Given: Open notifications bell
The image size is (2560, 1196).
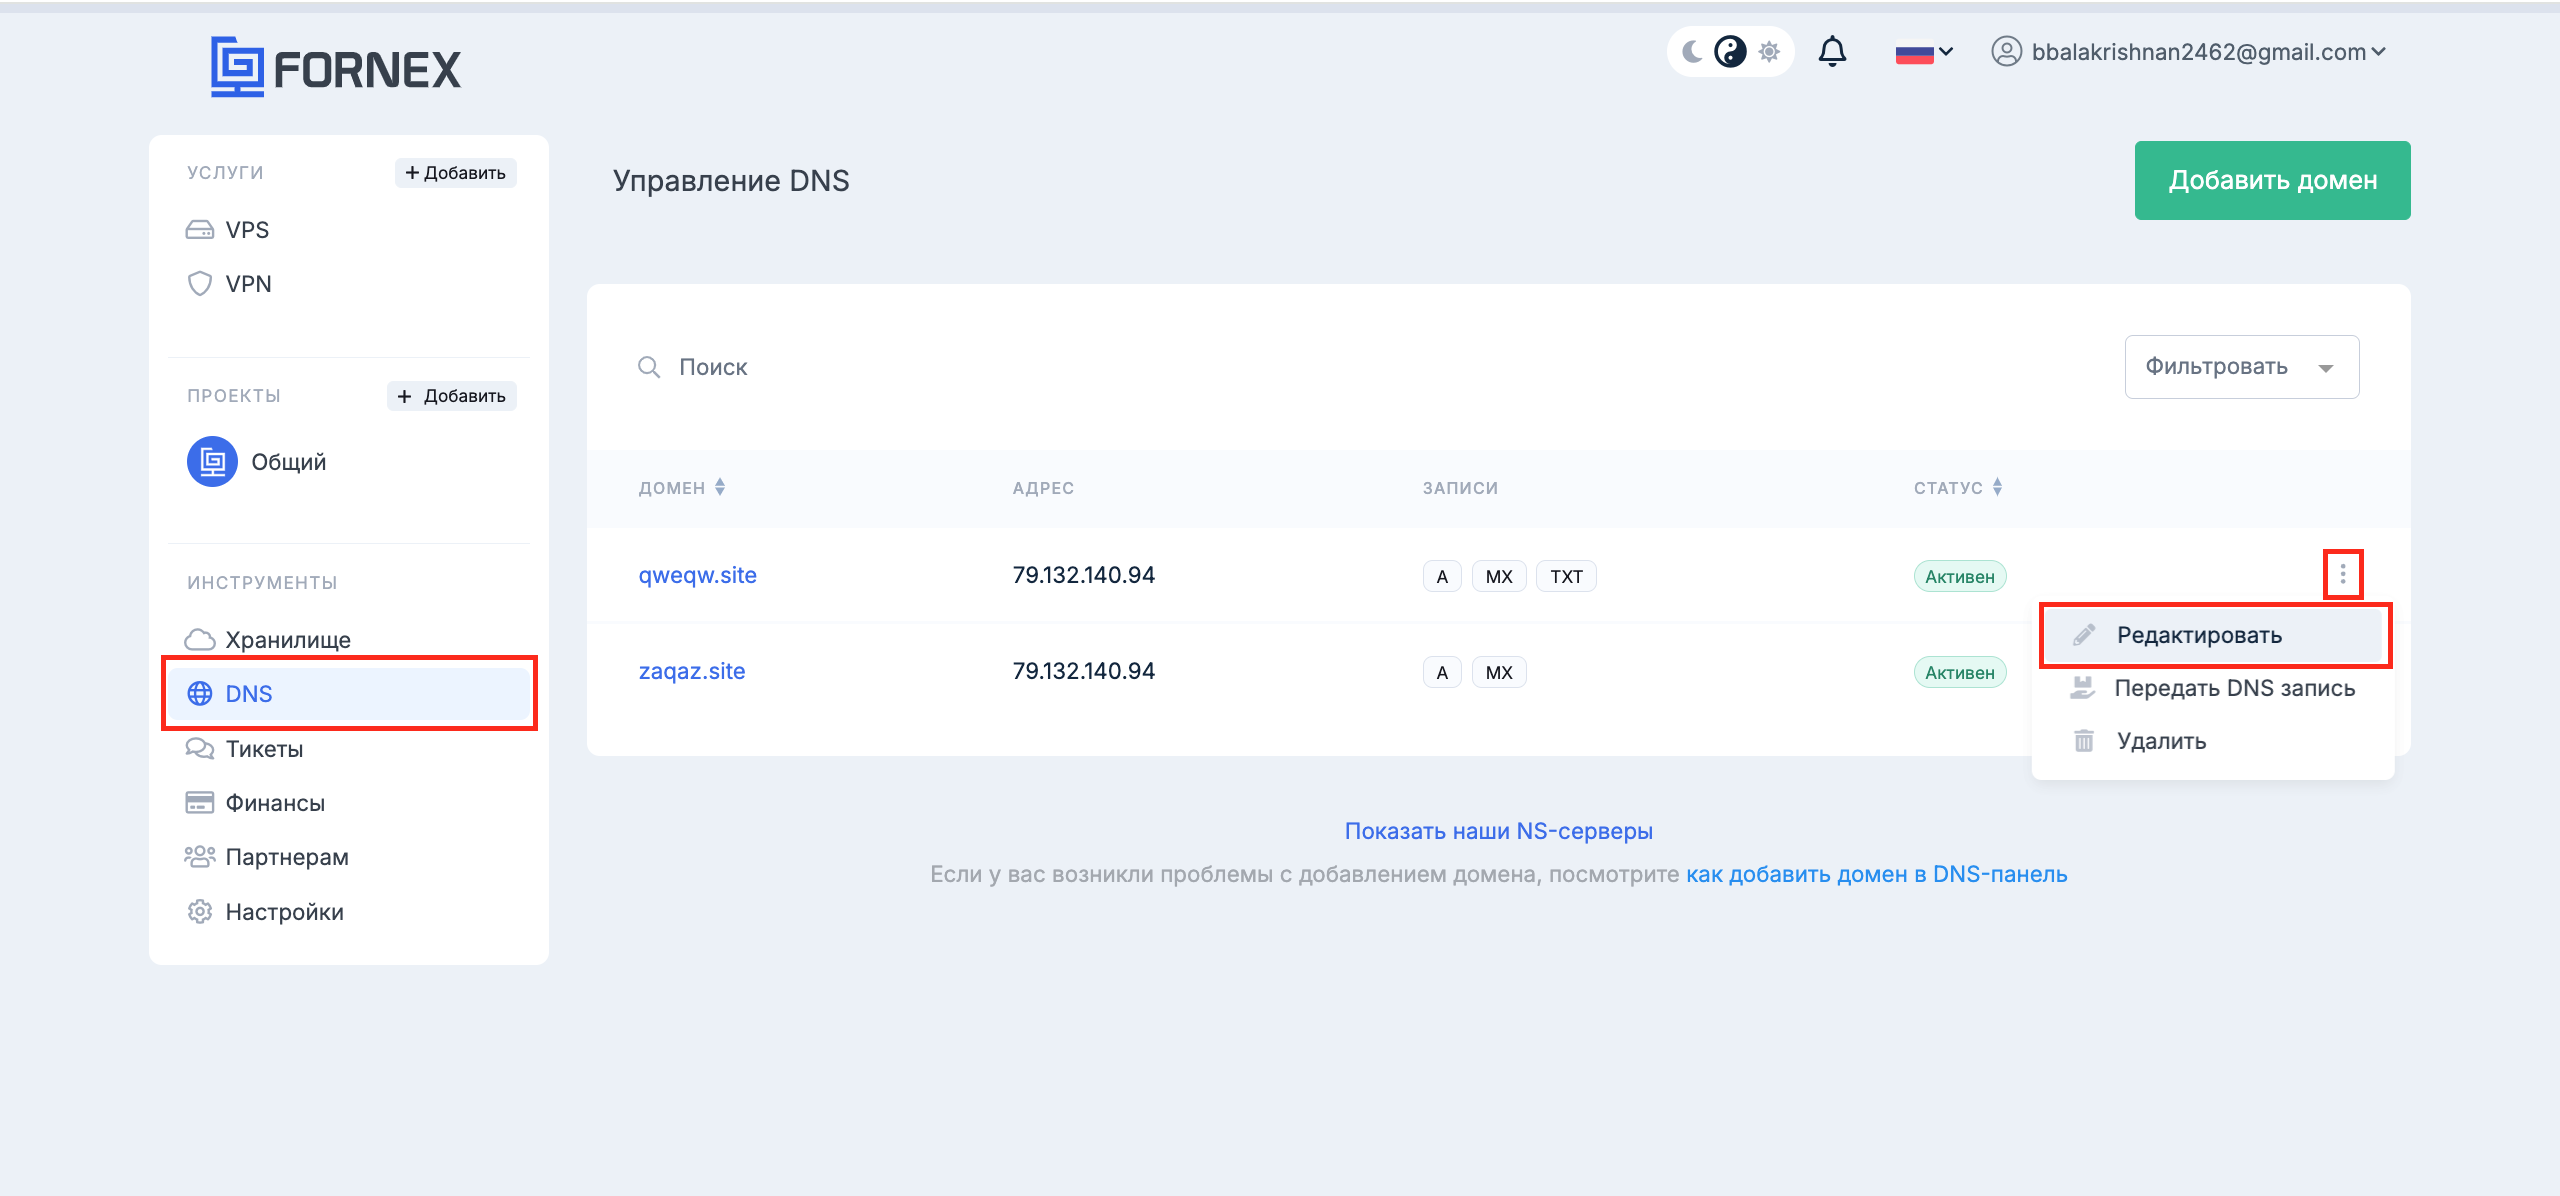Looking at the screenshot, I should click(1832, 52).
